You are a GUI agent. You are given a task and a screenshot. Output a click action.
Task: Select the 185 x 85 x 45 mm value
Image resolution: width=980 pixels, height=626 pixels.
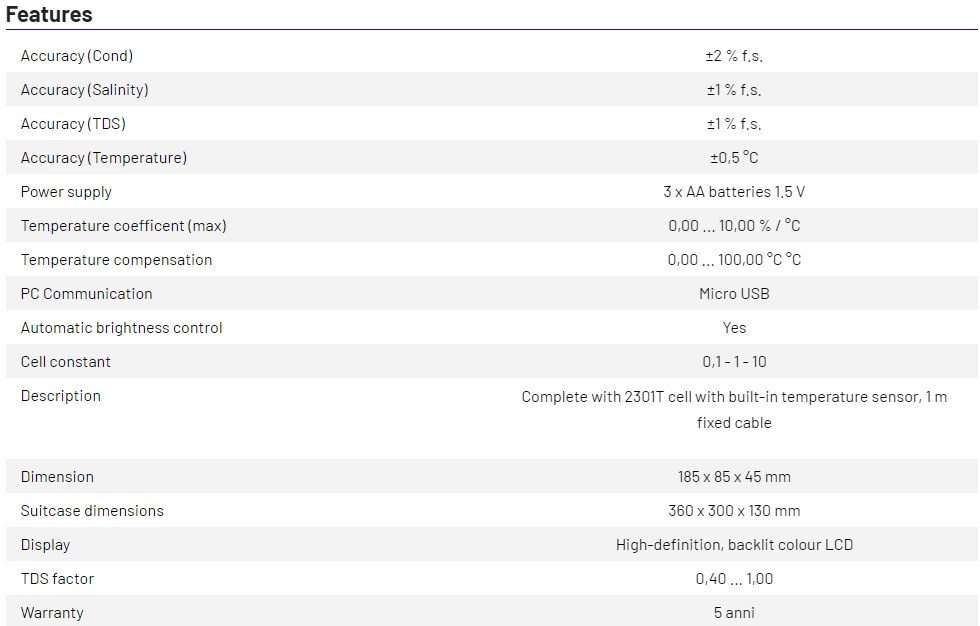[x=734, y=477]
